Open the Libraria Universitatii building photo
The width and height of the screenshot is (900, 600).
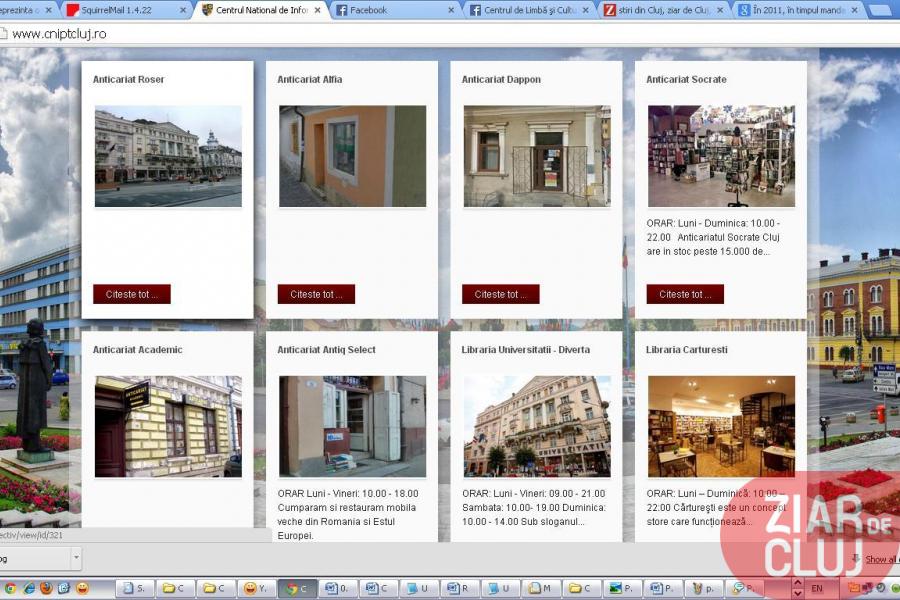(x=537, y=427)
